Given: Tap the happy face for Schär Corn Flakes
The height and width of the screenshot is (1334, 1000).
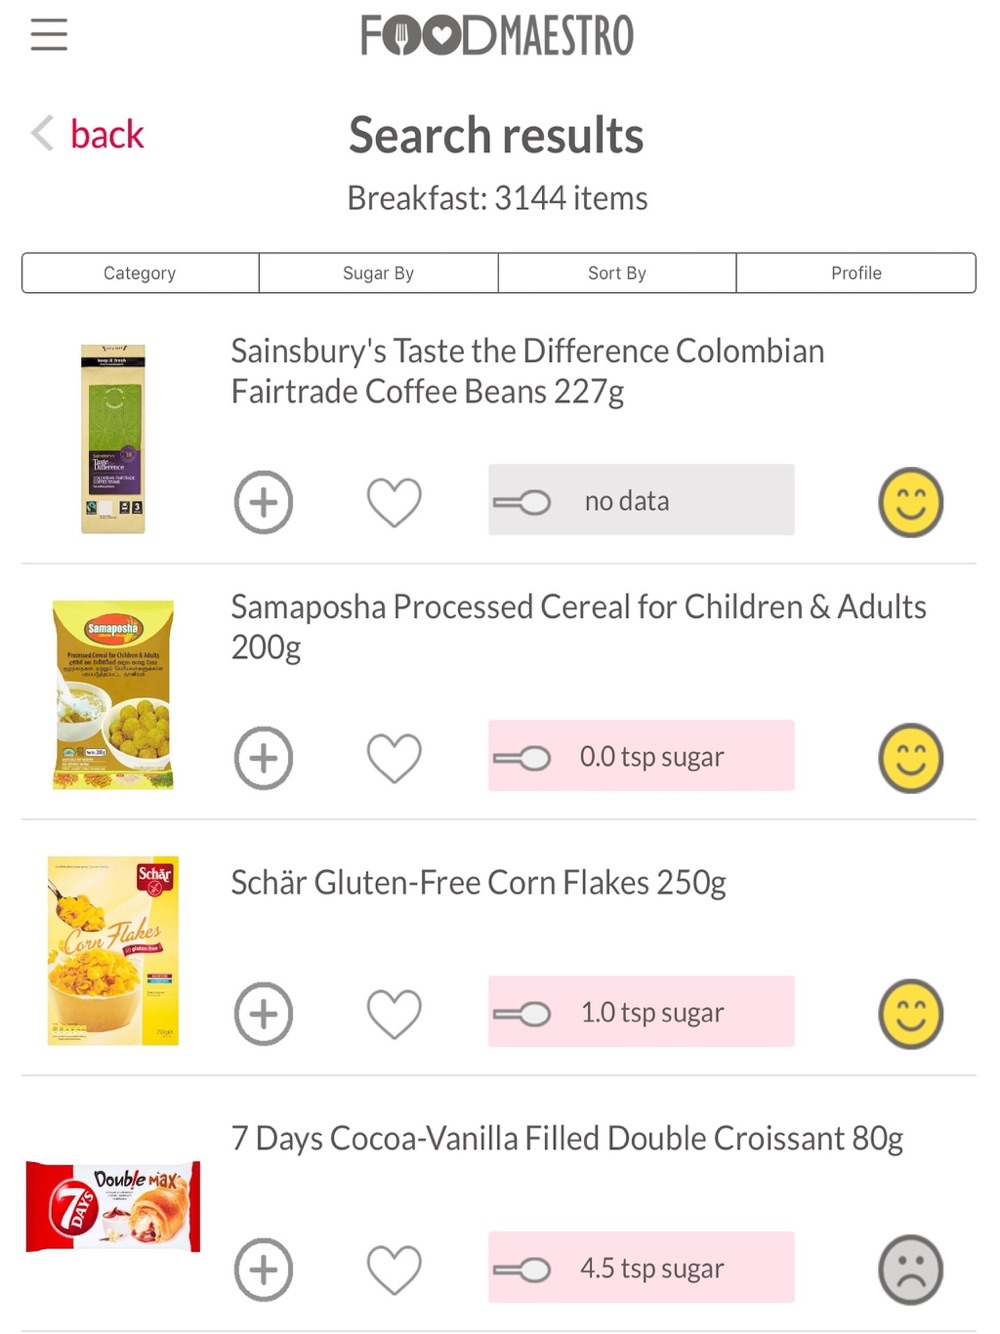Looking at the screenshot, I should pos(911,1014).
